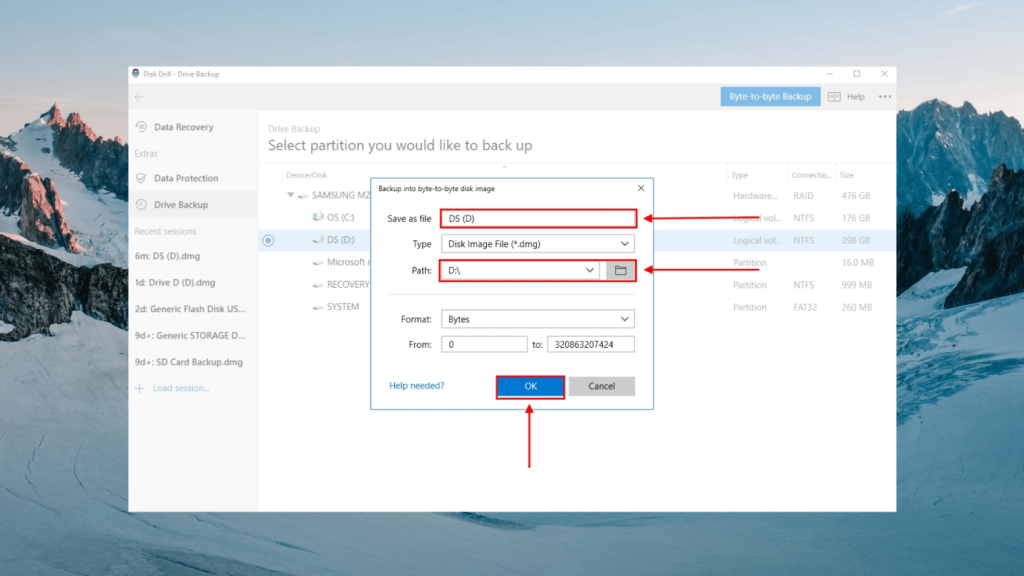Click the Help needed link
Viewport: 1024px width, 576px height.
[x=416, y=385]
